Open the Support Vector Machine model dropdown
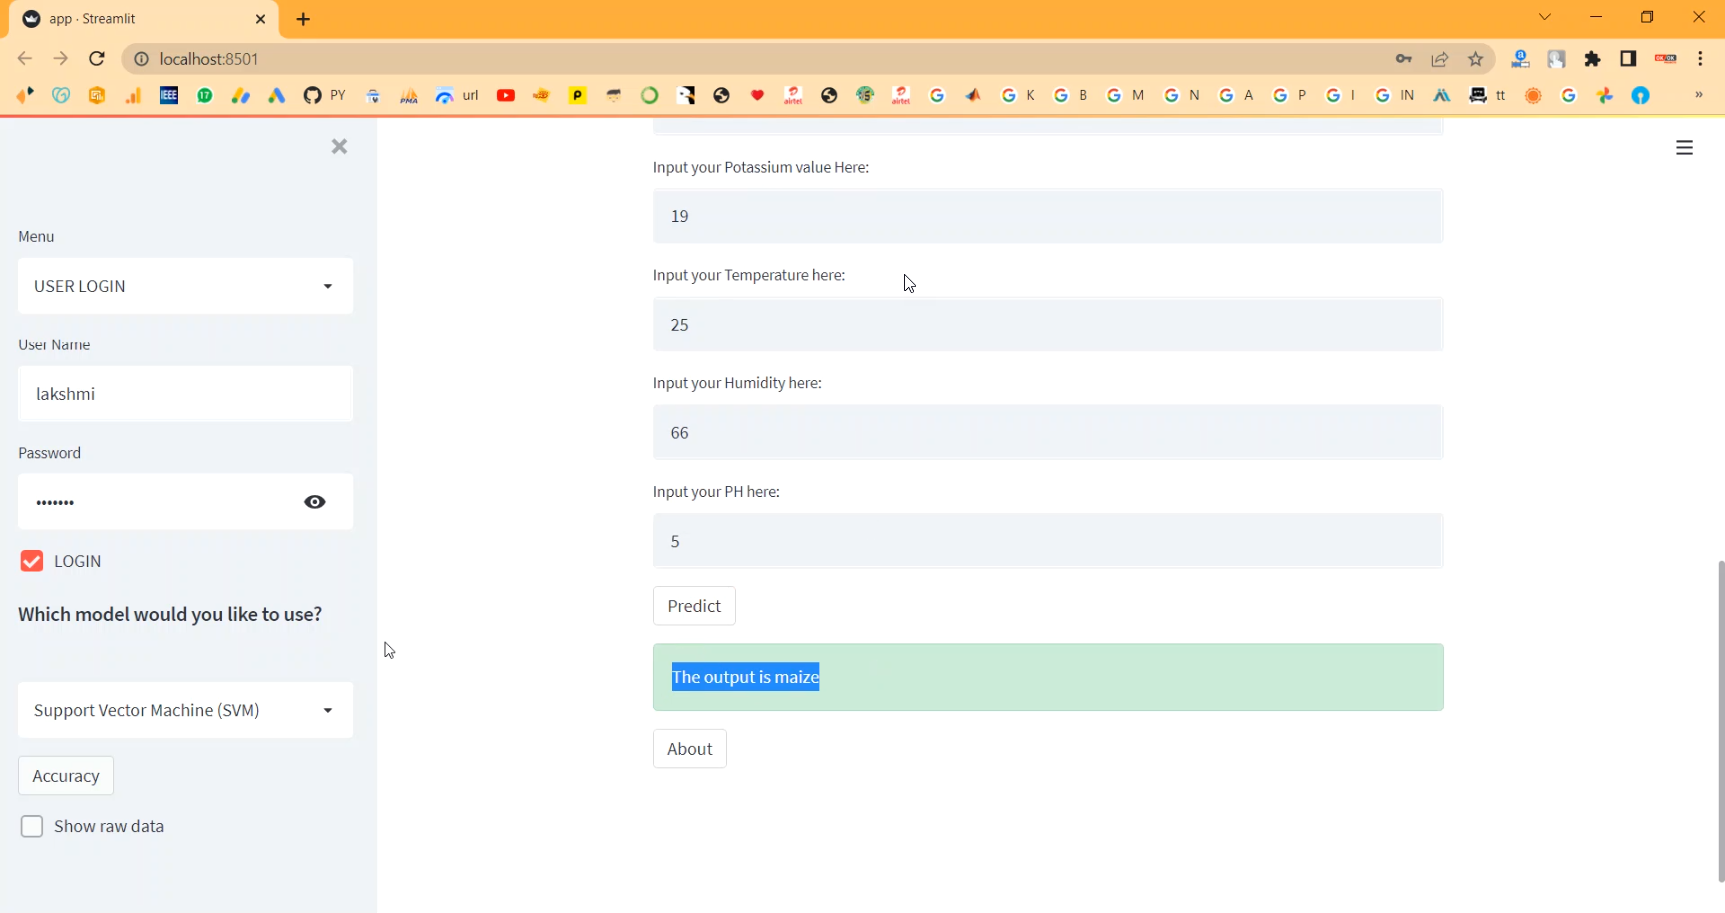 (185, 710)
